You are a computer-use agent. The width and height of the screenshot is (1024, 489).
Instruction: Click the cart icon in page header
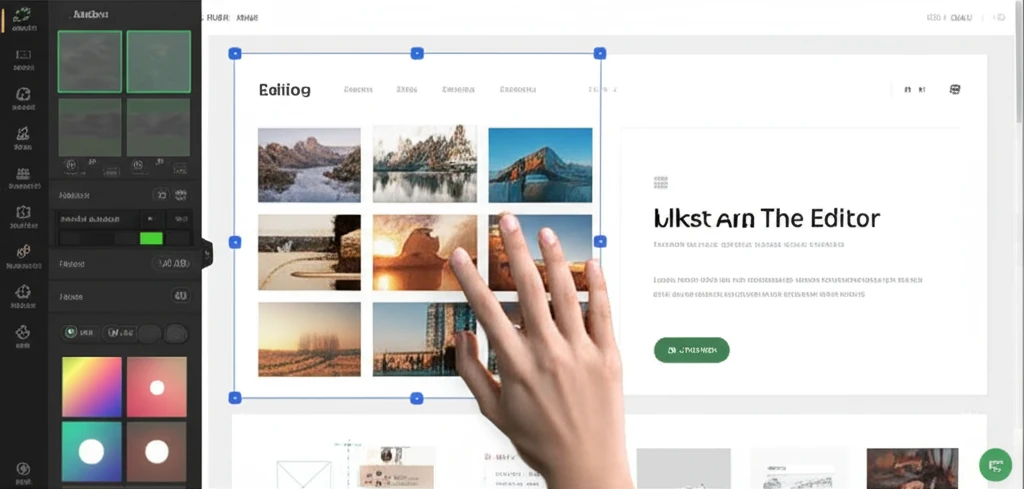click(954, 90)
